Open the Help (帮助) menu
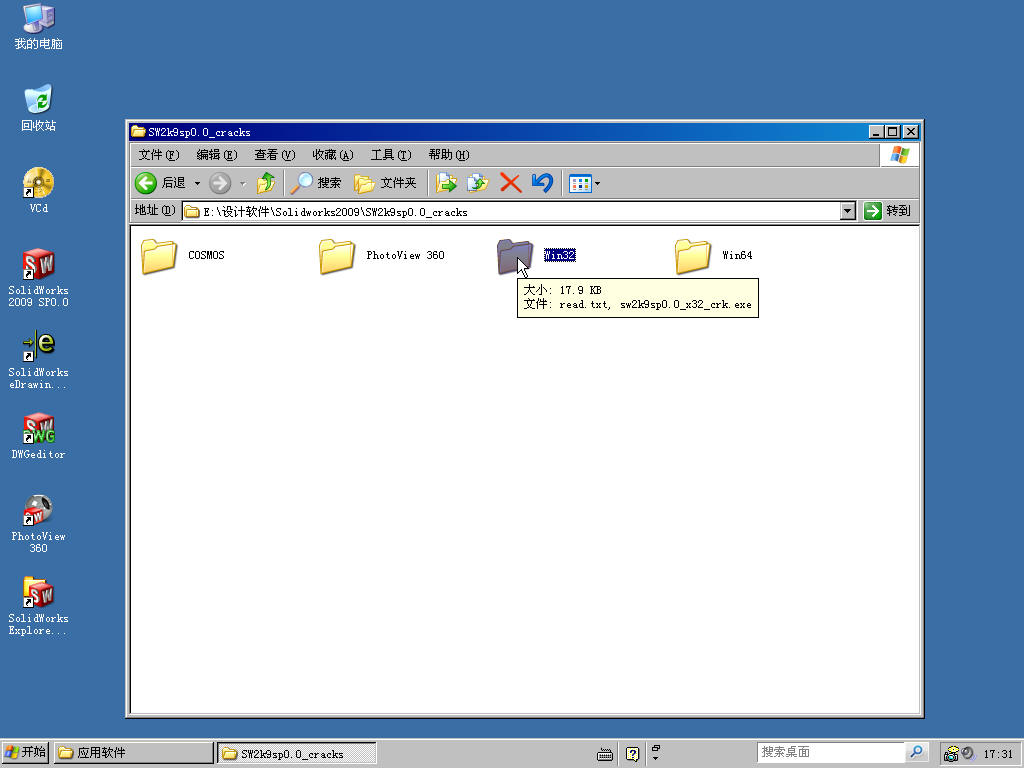The height and width of the screenshot is (768, 1024). coord(449,155)
